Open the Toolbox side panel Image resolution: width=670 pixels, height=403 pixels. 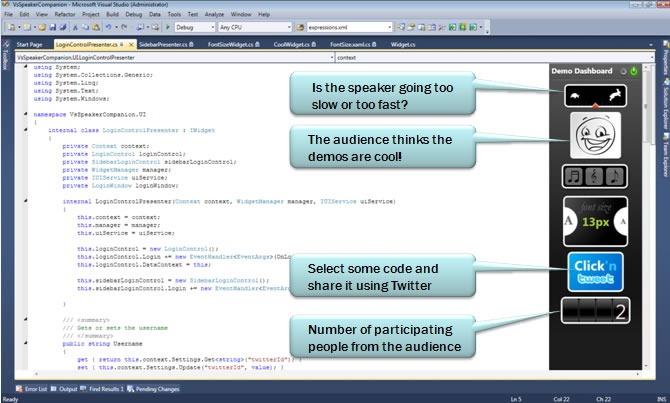(x=5, y=55)
